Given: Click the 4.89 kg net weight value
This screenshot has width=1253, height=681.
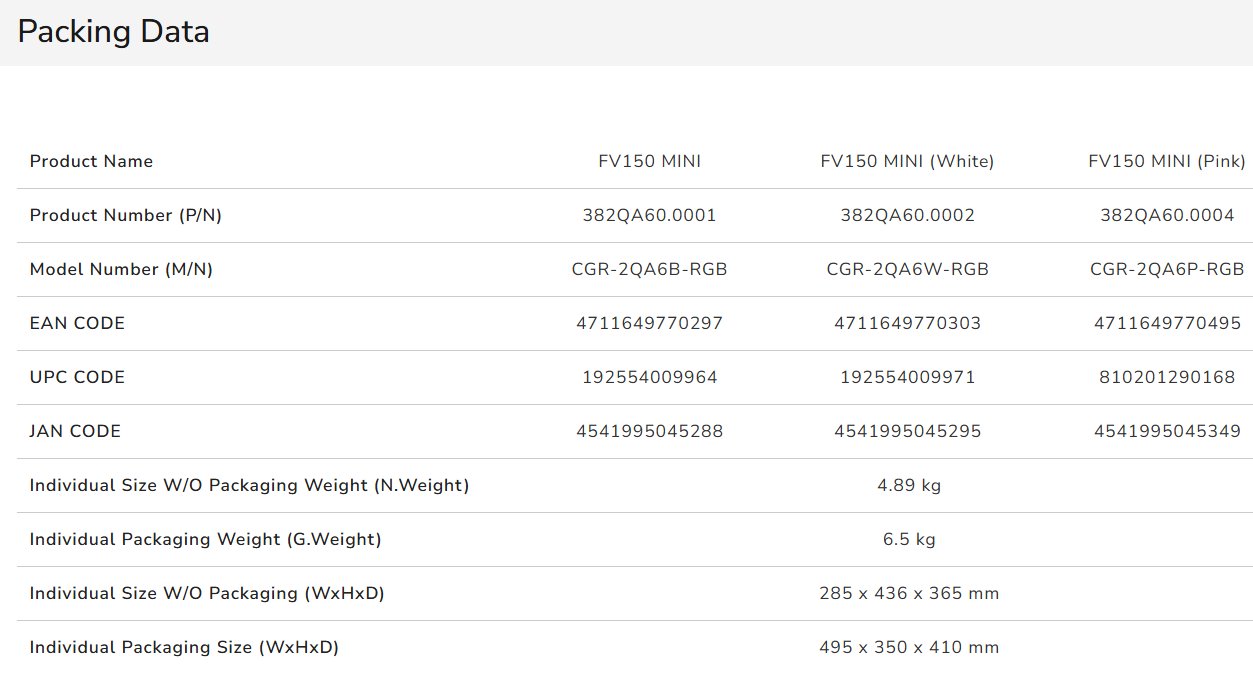Looking at the screenshot, I should pyautogui.click(x=908, y=486).
